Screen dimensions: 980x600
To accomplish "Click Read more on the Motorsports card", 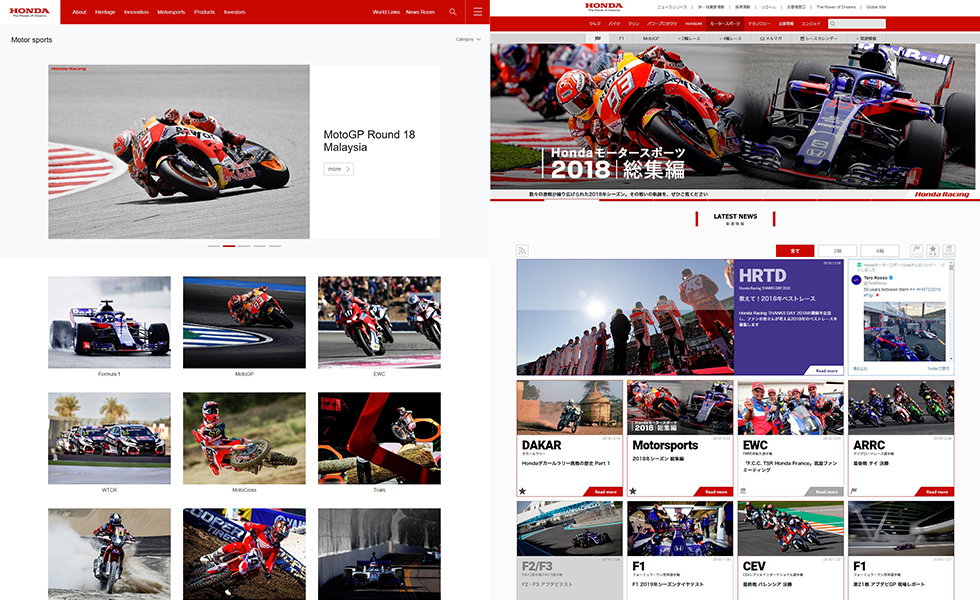I will [714, 492].
